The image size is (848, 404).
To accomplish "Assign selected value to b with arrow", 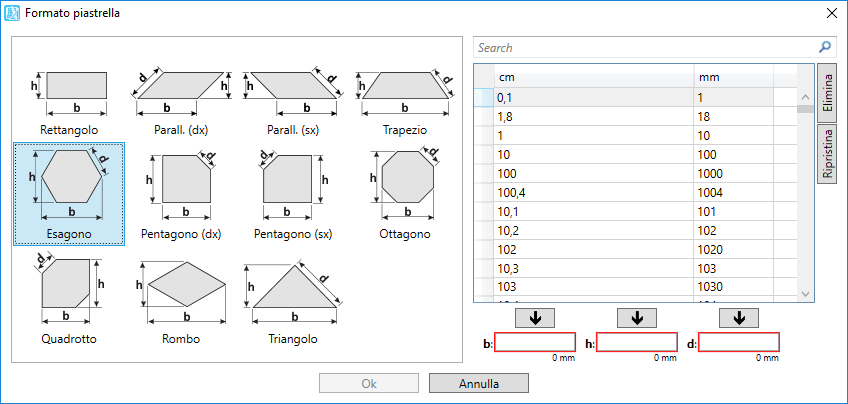I will click(x=535, y=318).
